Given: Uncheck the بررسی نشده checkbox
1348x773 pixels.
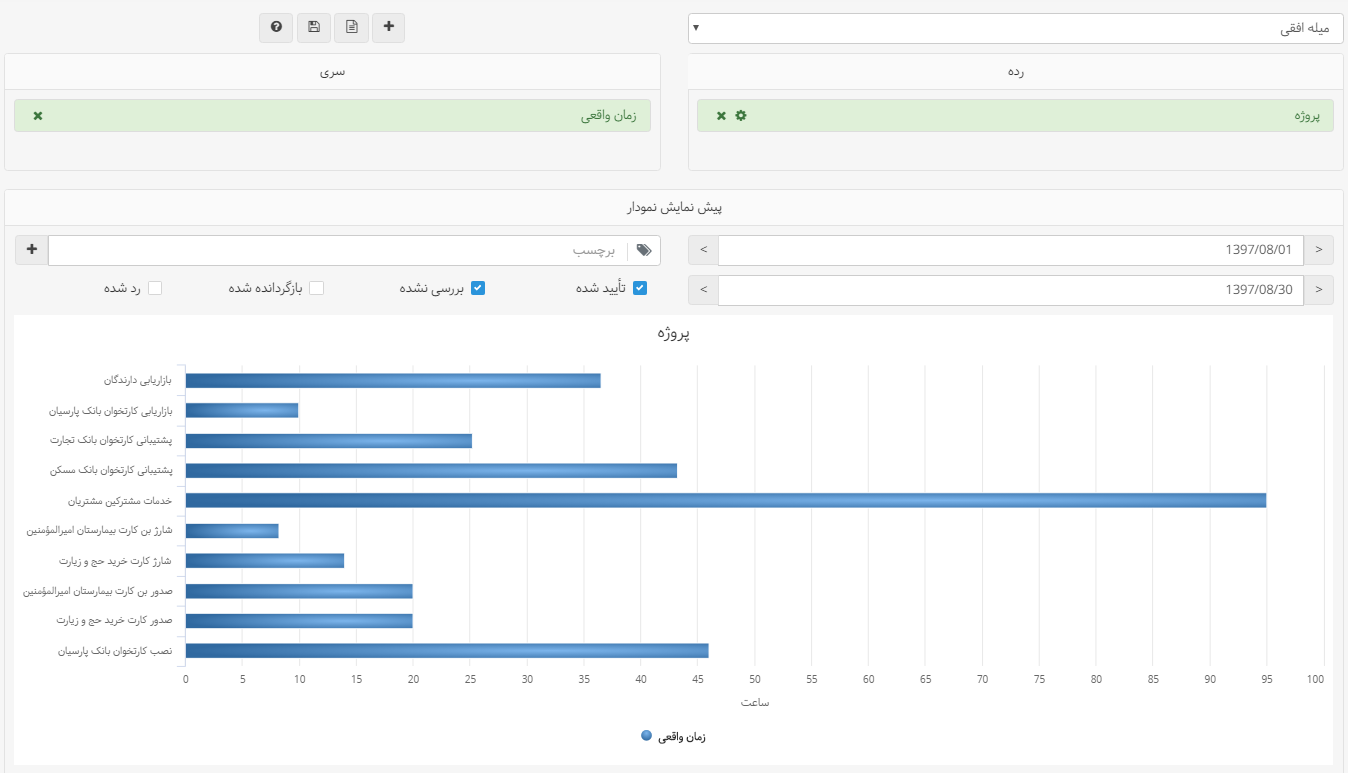Looking at the screenshot, I should 478,288.
